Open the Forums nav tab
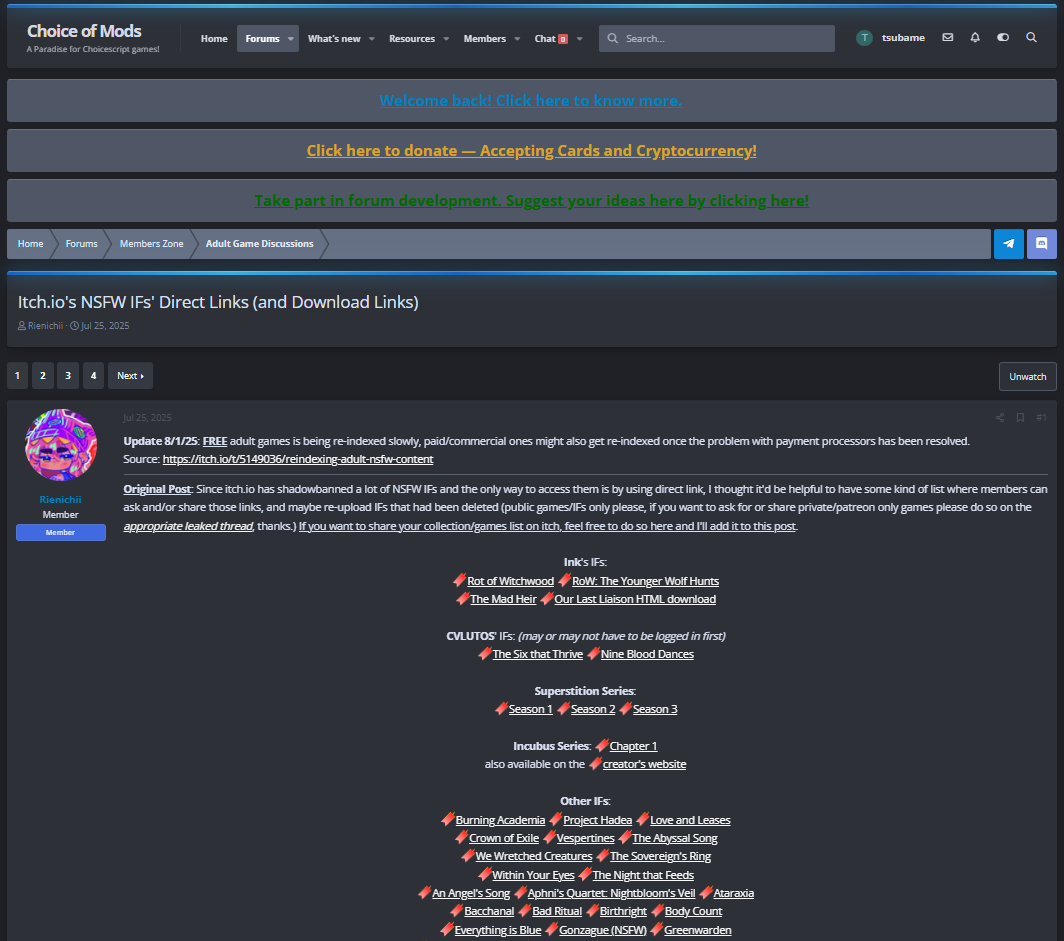 [x=262, y=39]
